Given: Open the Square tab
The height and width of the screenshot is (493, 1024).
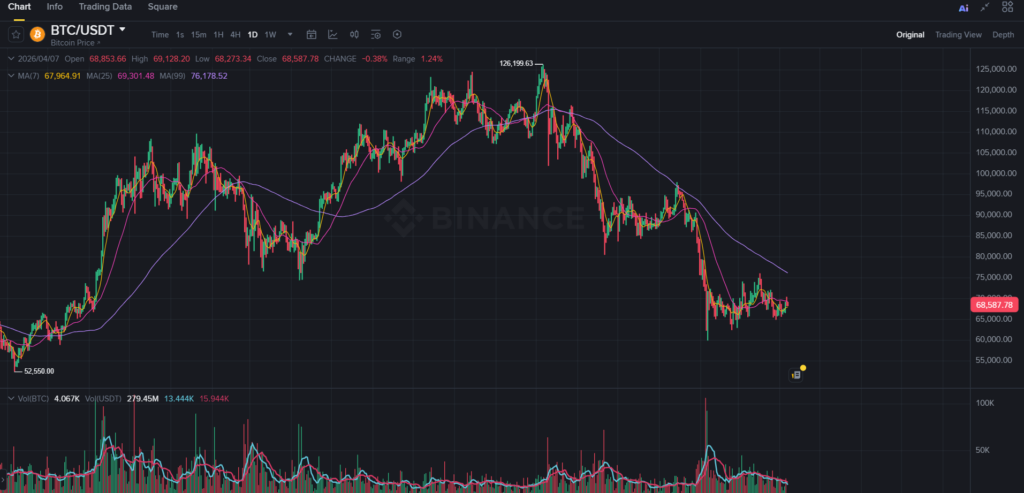Looking at the screenshot, I should 162,7.
